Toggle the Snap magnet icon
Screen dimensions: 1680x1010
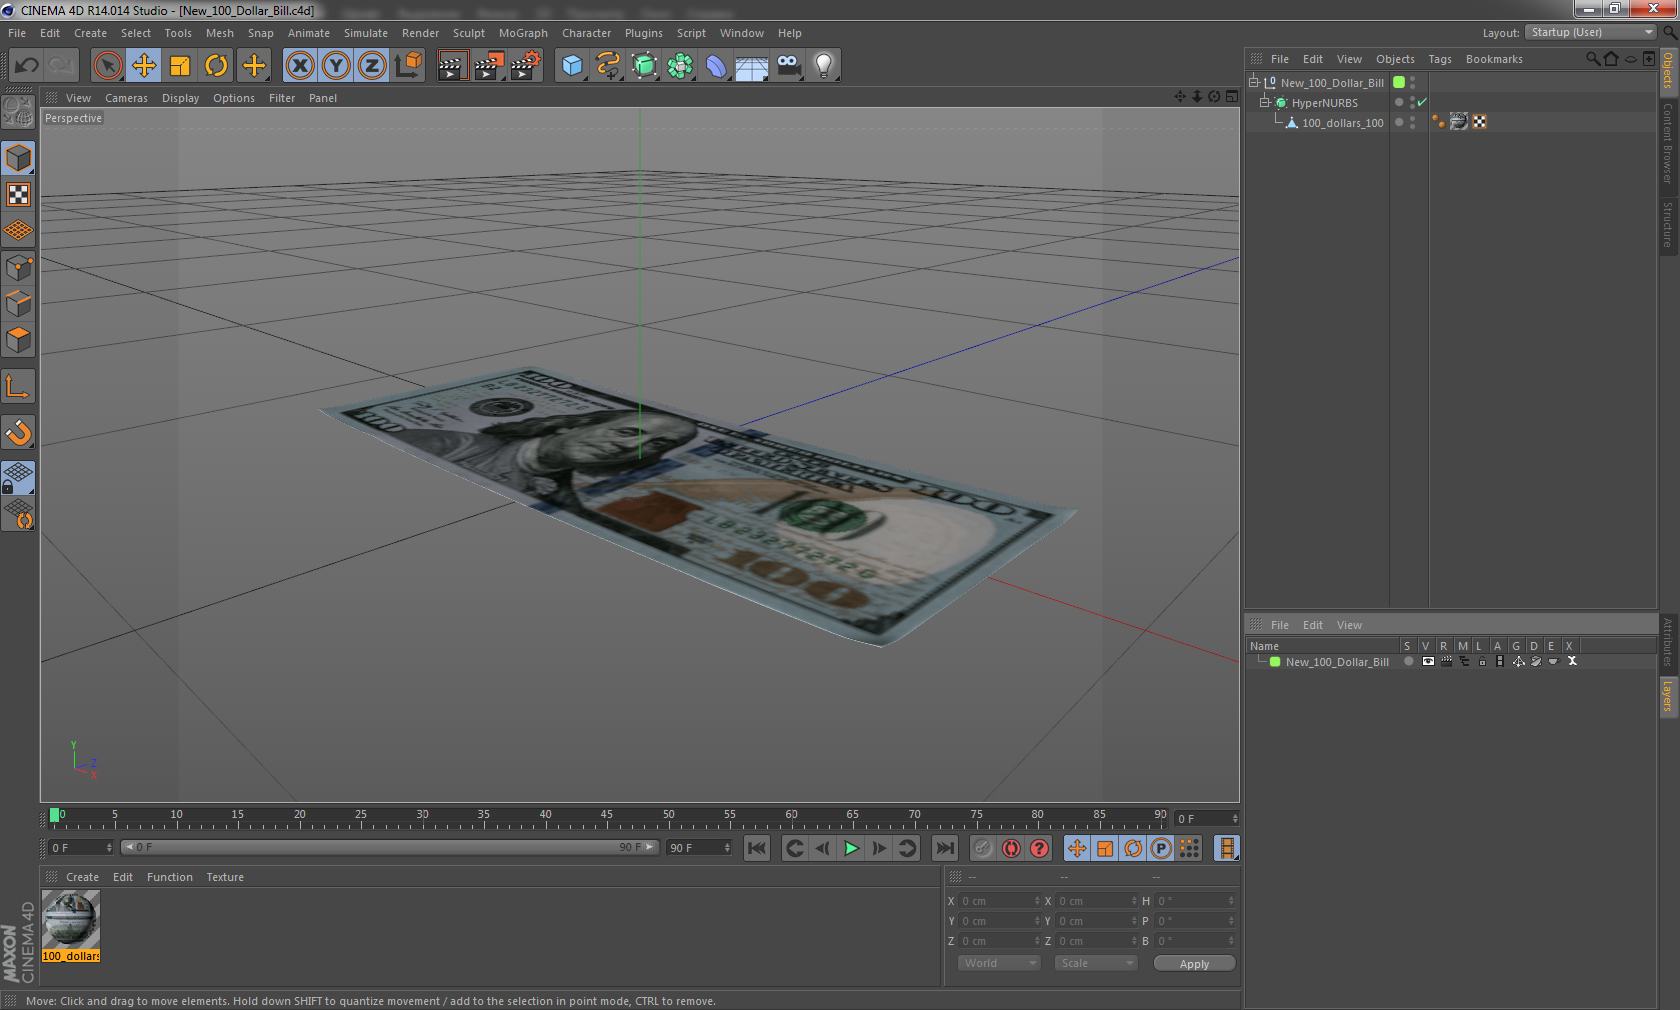click(19, 433)
